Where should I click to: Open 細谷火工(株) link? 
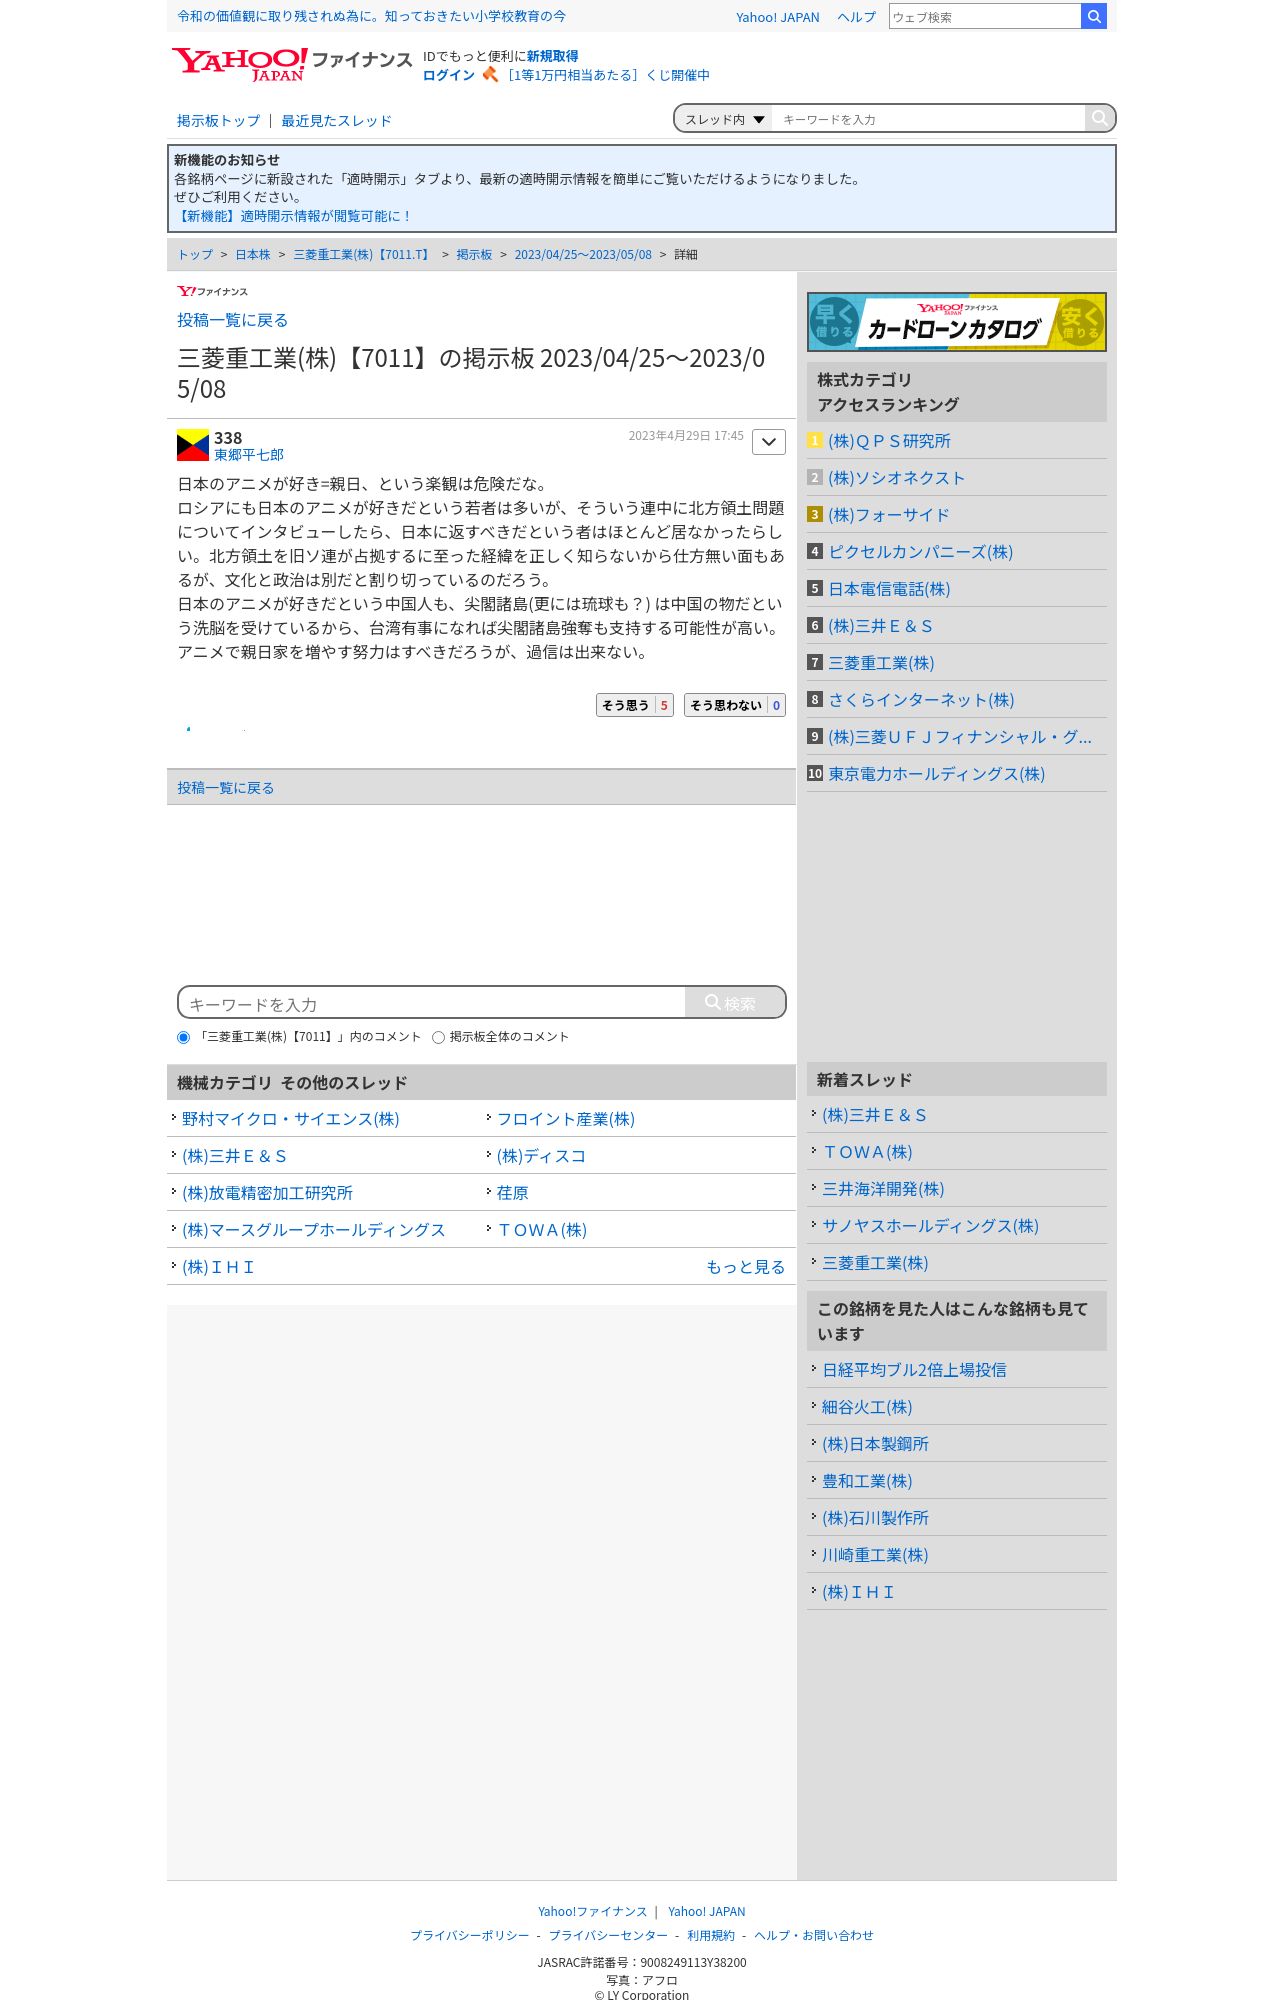coord(866,1407)
